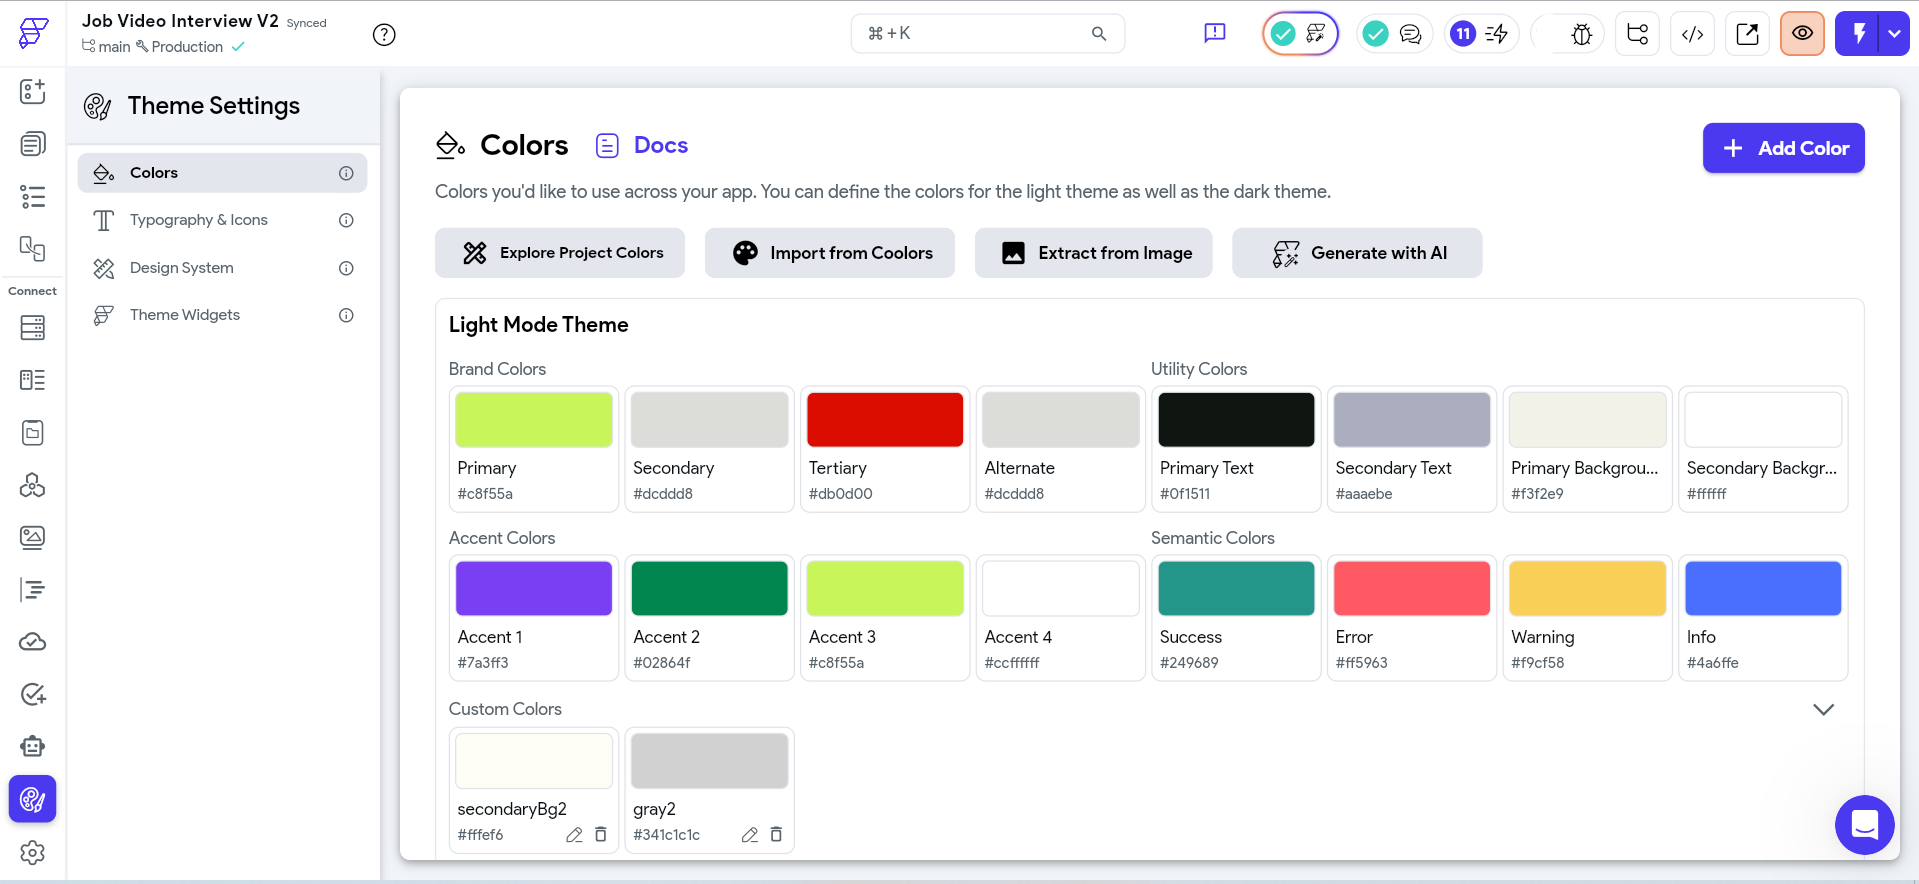This screenshot has width=1919, height=884.
Task: Toggle the preview eye button
Action: [1802, 34]
